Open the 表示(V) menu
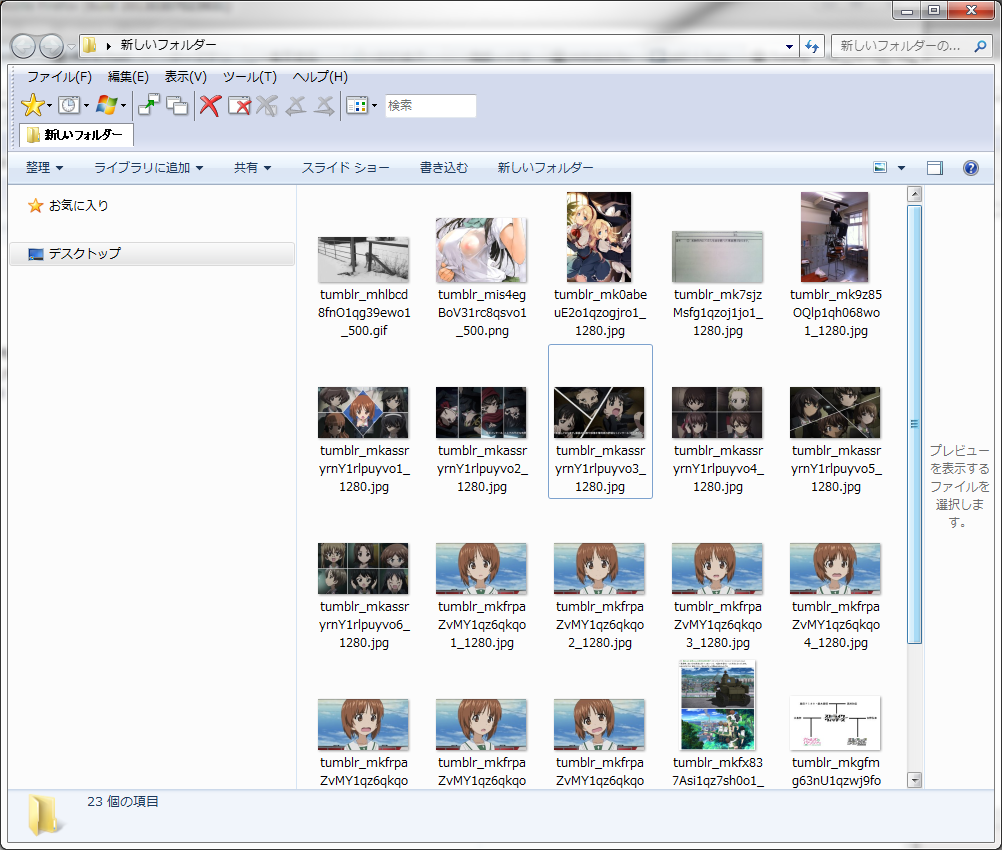 pyautogui.click(x=185, y=77)
